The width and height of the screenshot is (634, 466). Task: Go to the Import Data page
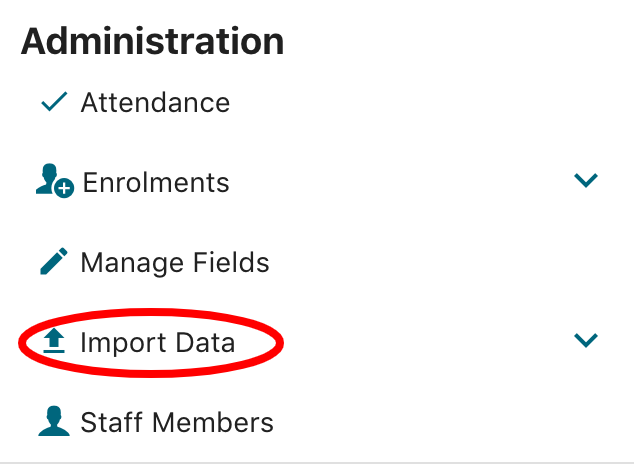[x=157, y=343]
